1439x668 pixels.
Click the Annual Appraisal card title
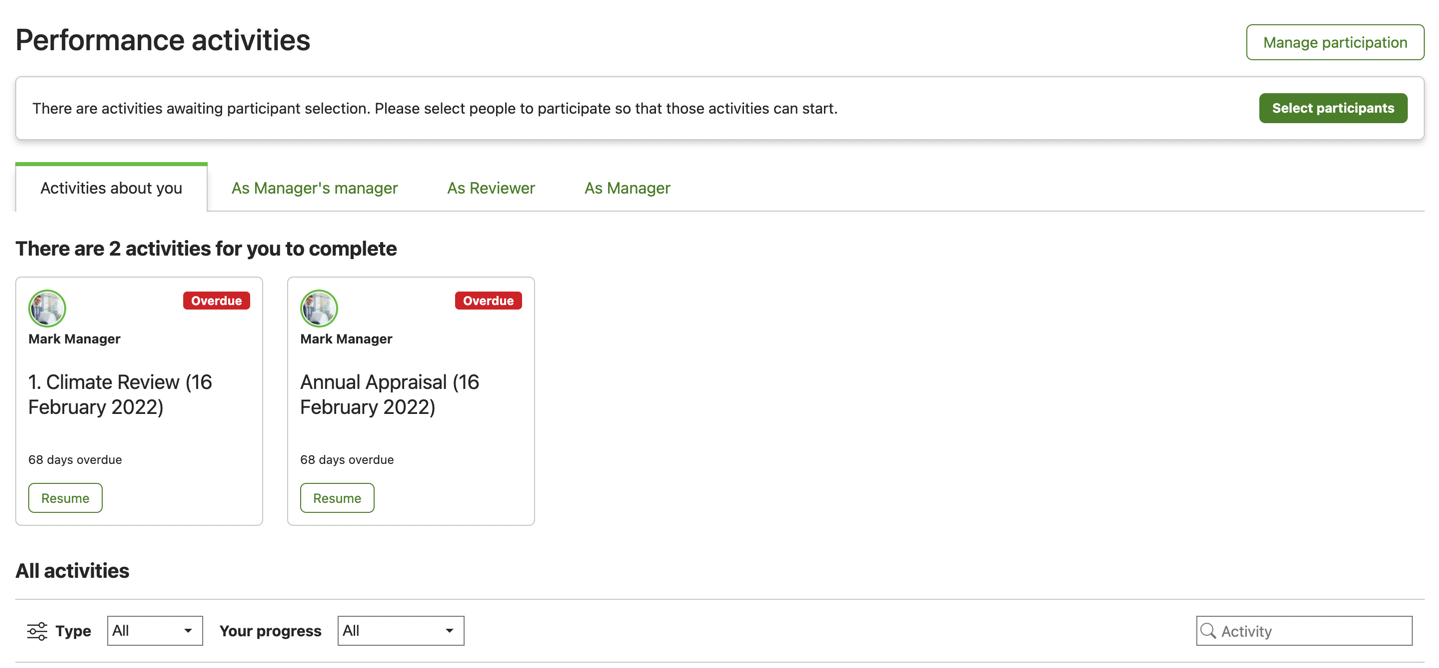pos(390,394)
